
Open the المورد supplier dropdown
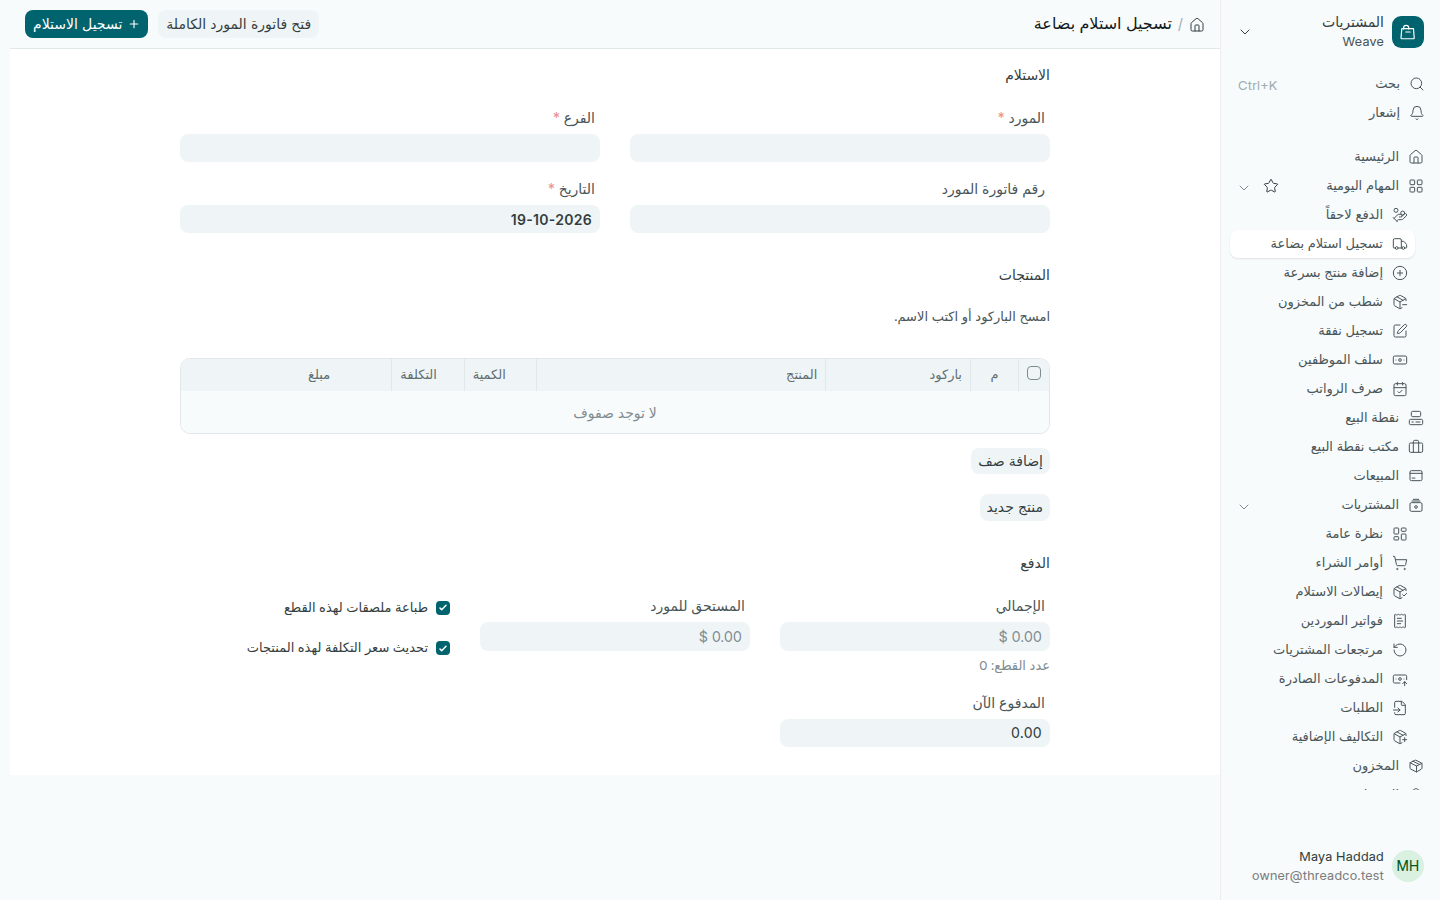tap(840, 148)
